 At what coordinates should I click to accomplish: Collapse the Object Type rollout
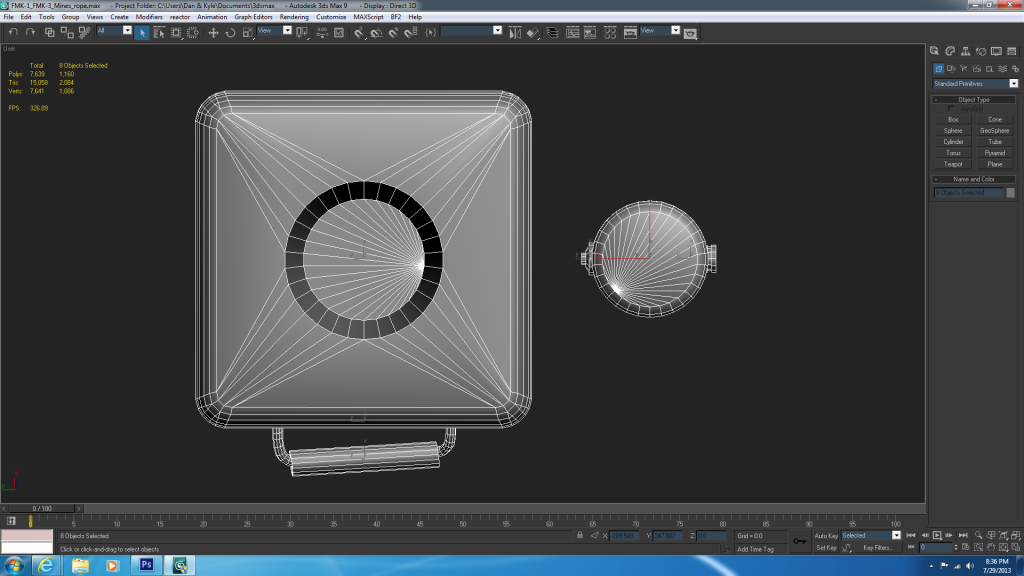tap(974, 100)
